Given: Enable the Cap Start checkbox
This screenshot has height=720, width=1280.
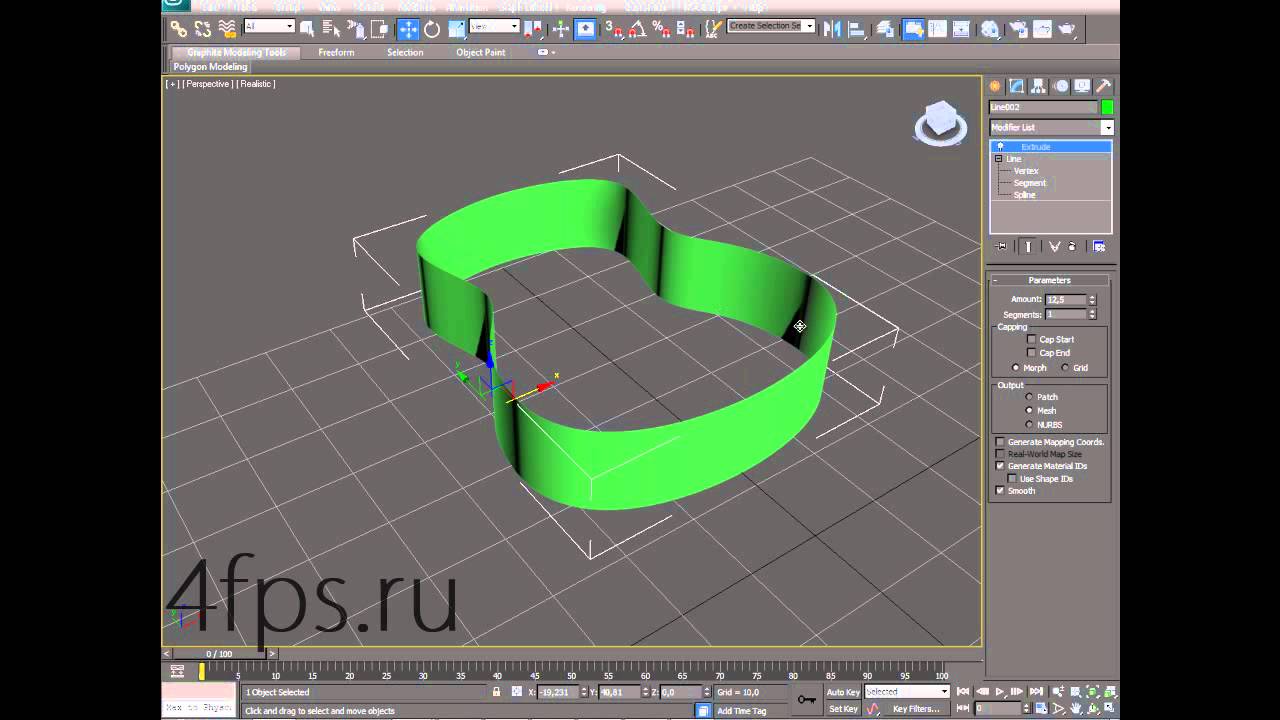Looking at the screenshot, I should 1032,339.
